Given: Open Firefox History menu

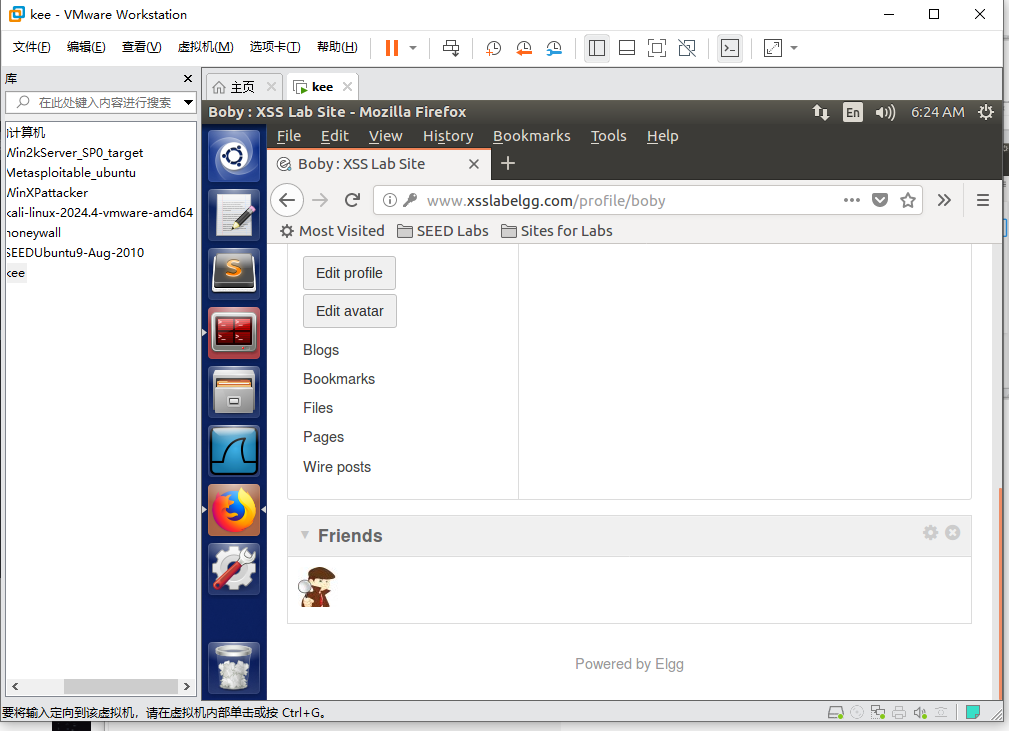Looking at the screenshot, I should [x=448, y=136].
